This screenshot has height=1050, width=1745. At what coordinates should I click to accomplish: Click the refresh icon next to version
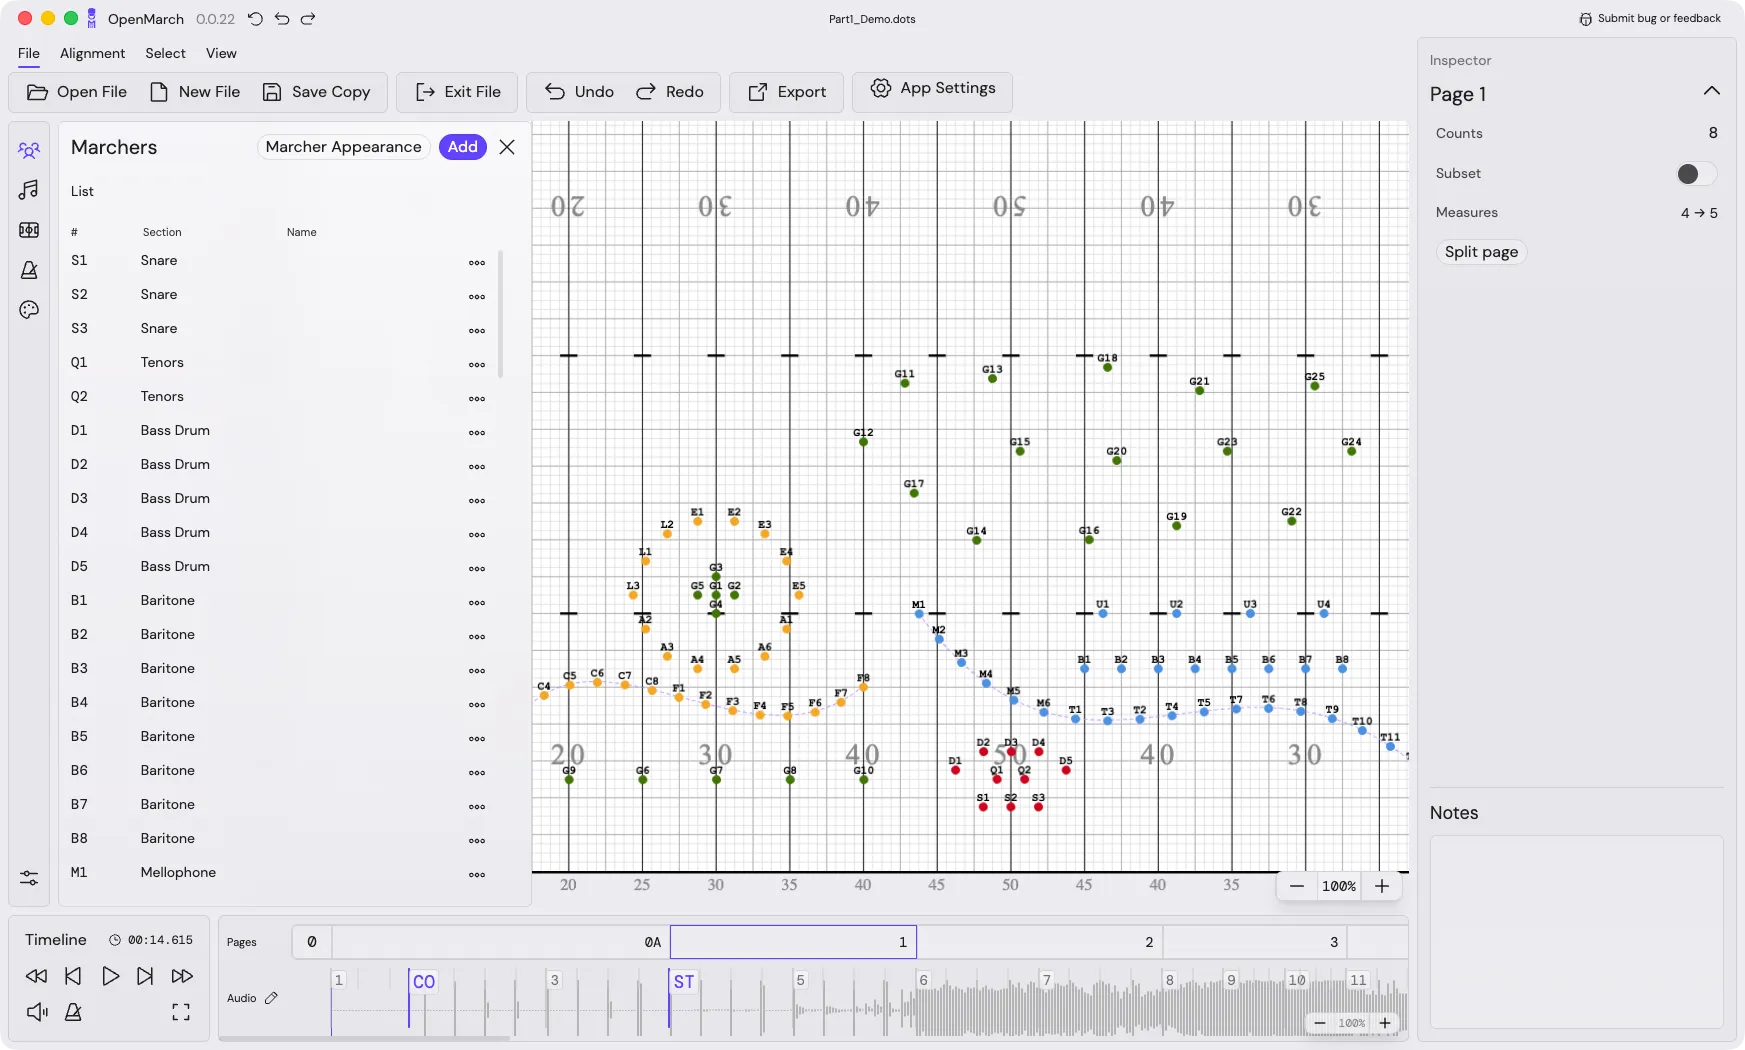(255, 19)
